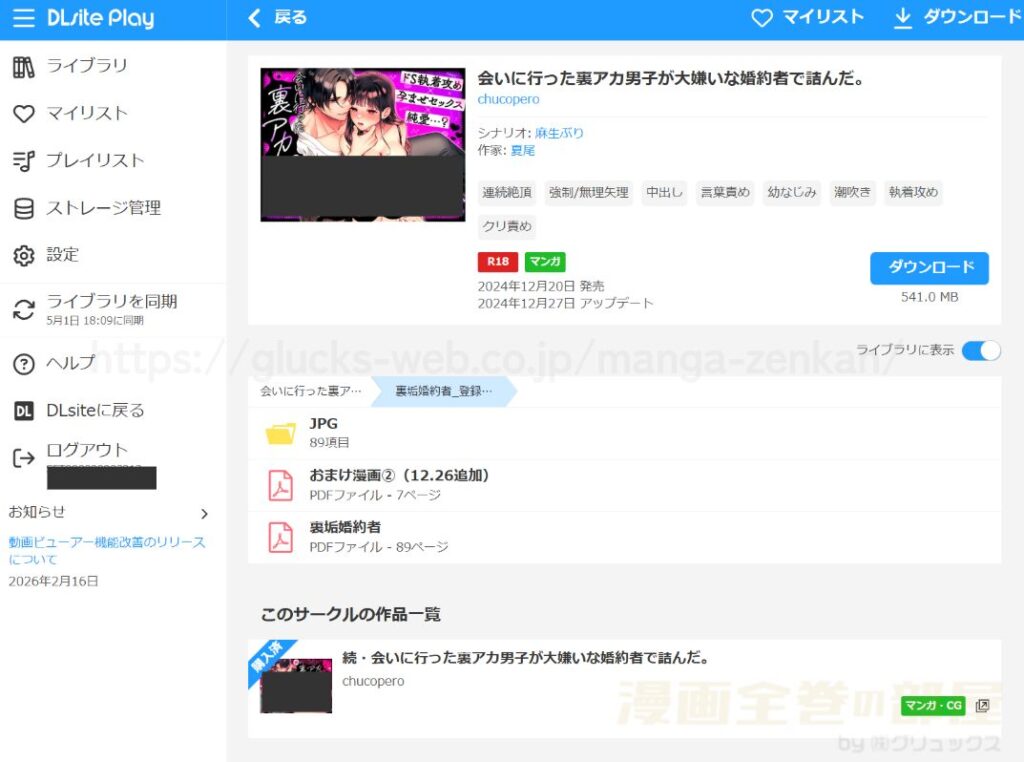Click ダウンロード in the top bar
The width and height of the screenshot is (1024, 762).
click(972, 18)
